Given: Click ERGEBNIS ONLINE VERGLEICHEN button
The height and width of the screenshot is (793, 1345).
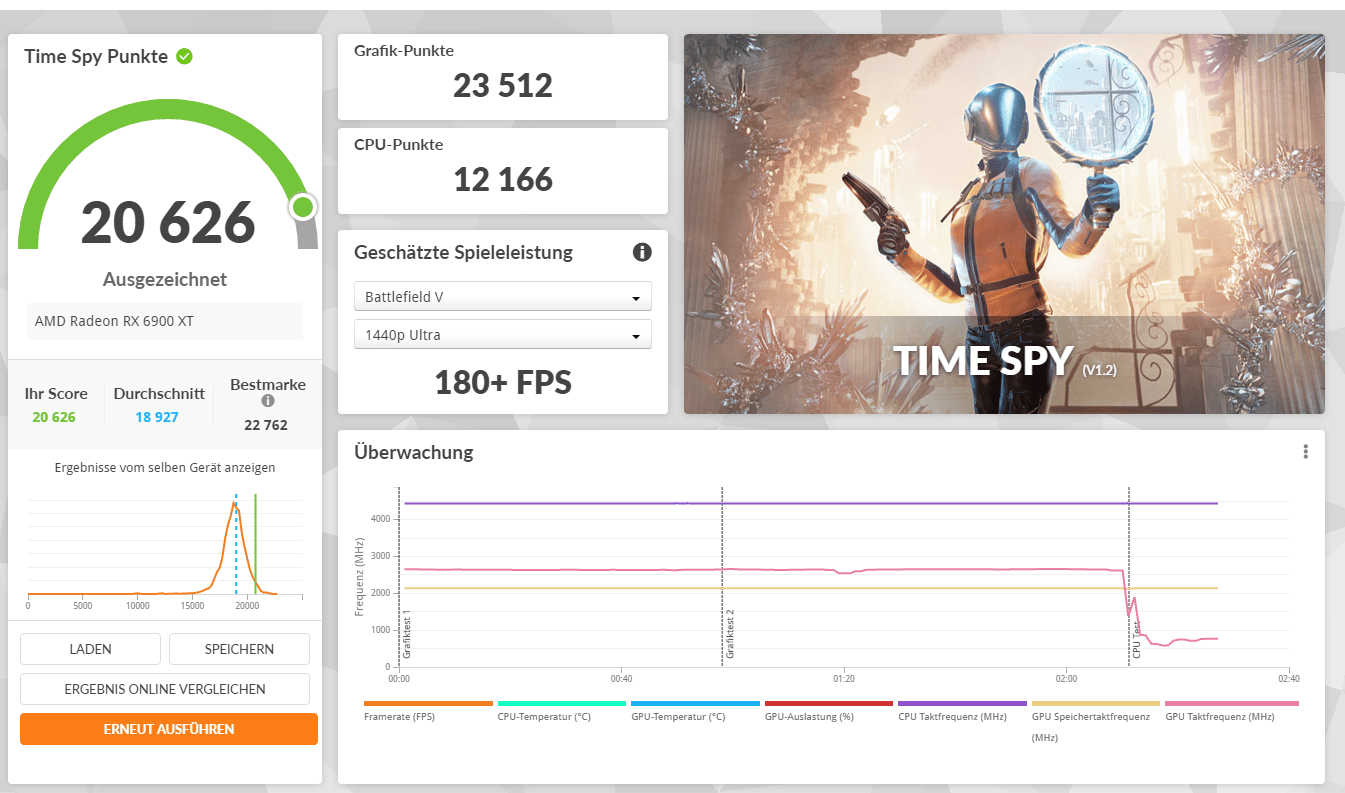Looking at the screenshot, I should [x=165, y=689].
